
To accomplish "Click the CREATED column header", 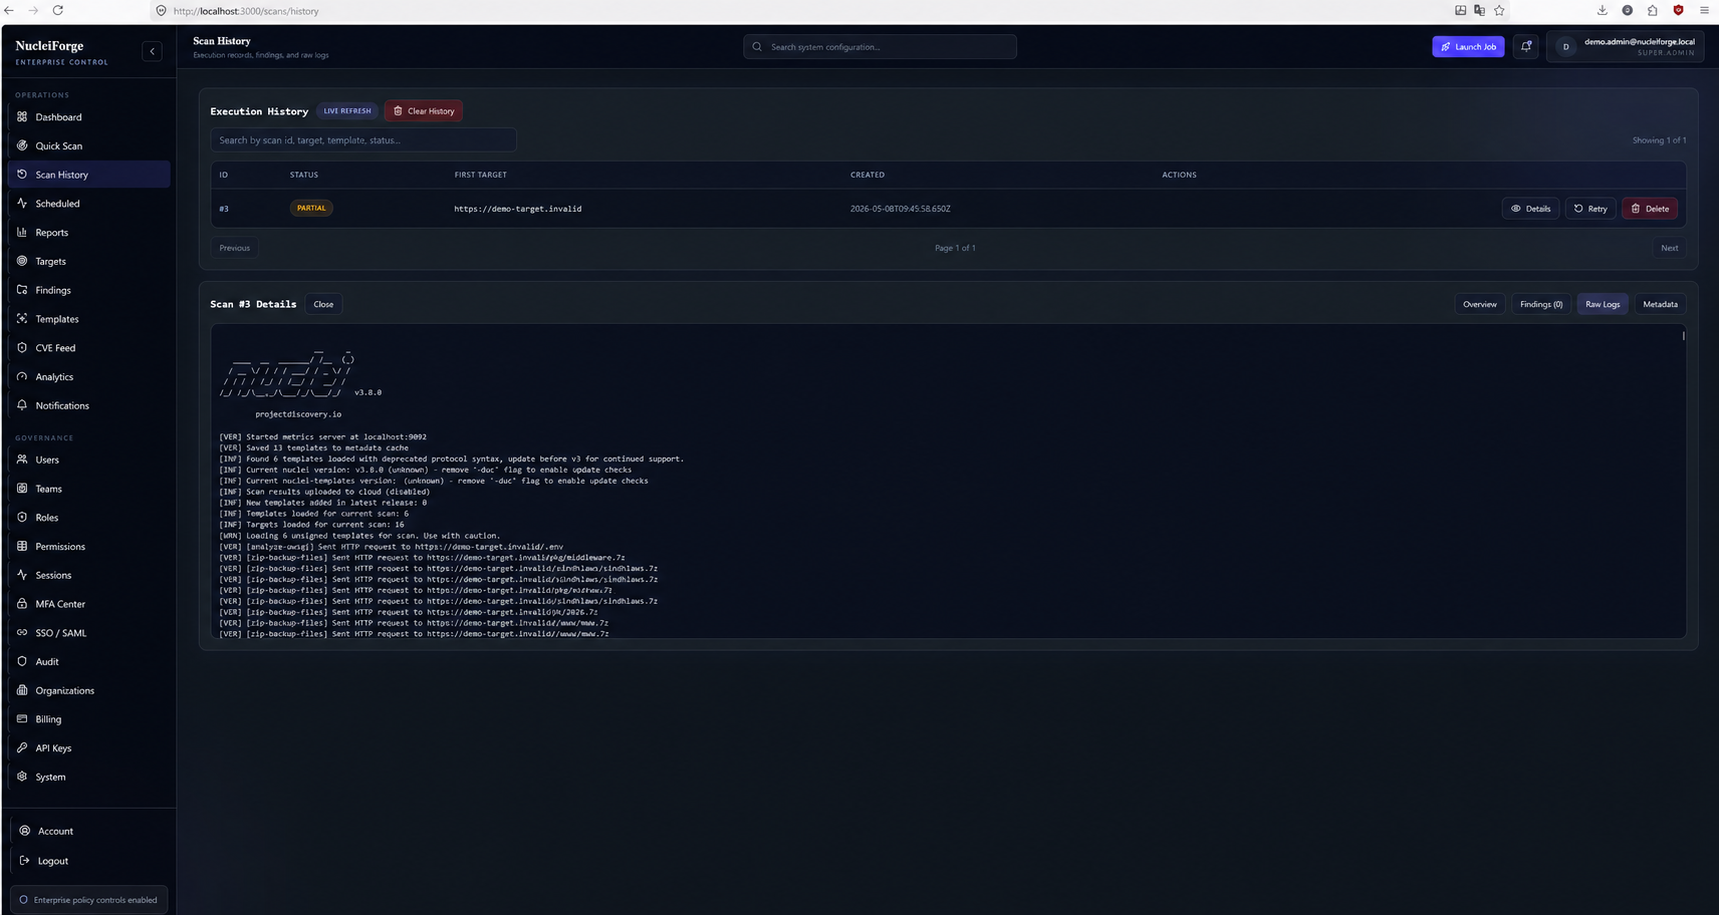I will click(867, 175).
